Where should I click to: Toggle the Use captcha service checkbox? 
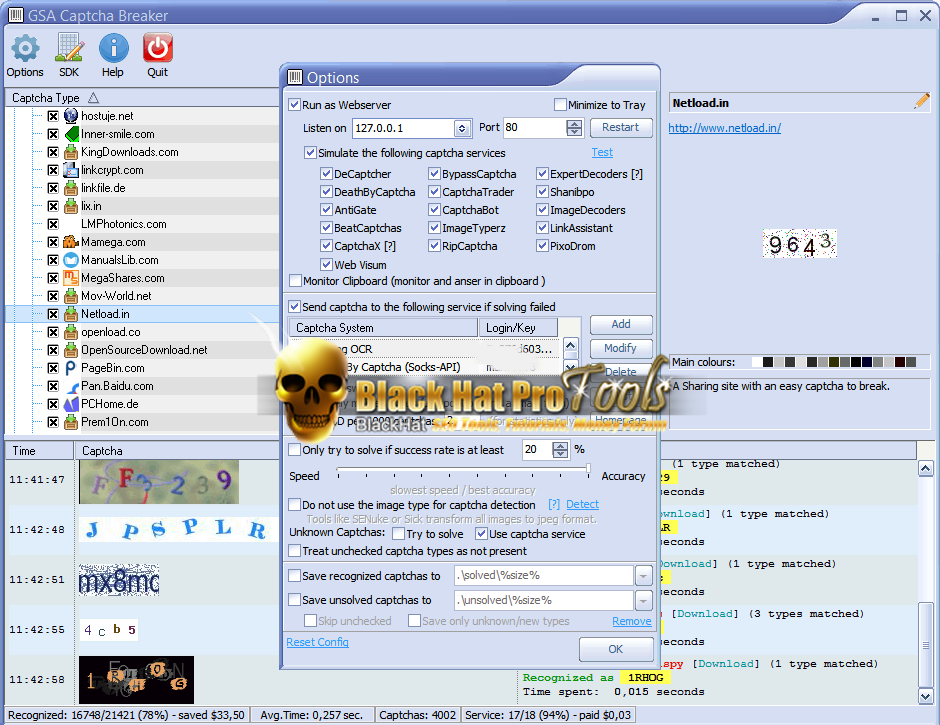(x=481, y=533)
